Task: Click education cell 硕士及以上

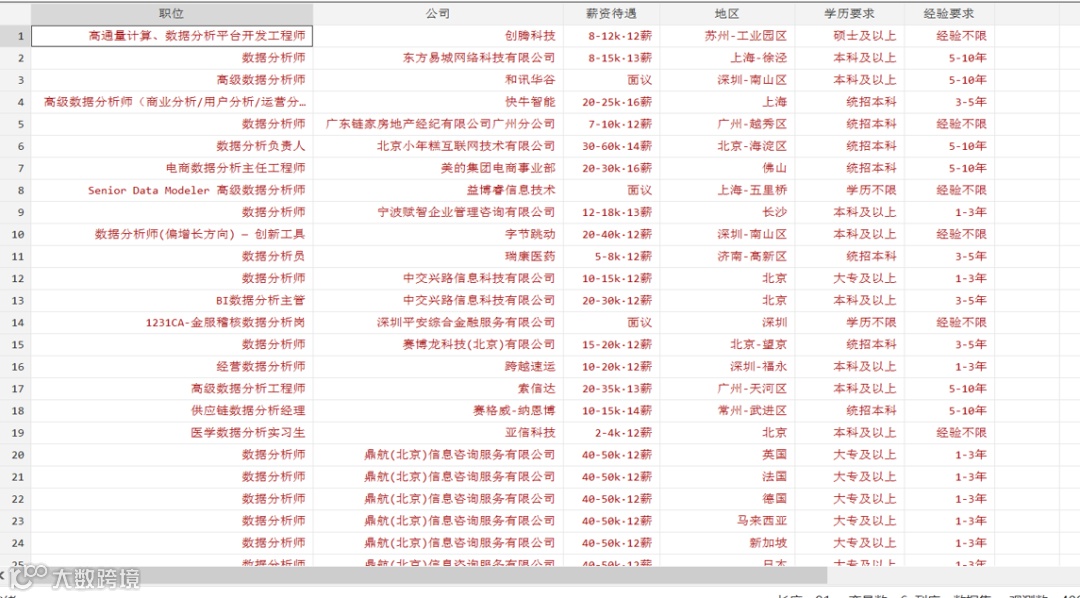Action: [850, 36]
